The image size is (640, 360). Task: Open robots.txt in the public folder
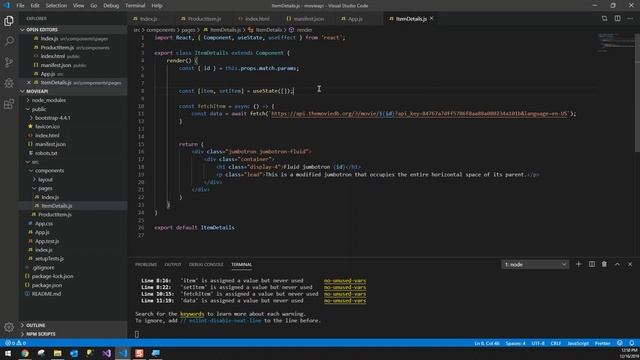point(46,153)
